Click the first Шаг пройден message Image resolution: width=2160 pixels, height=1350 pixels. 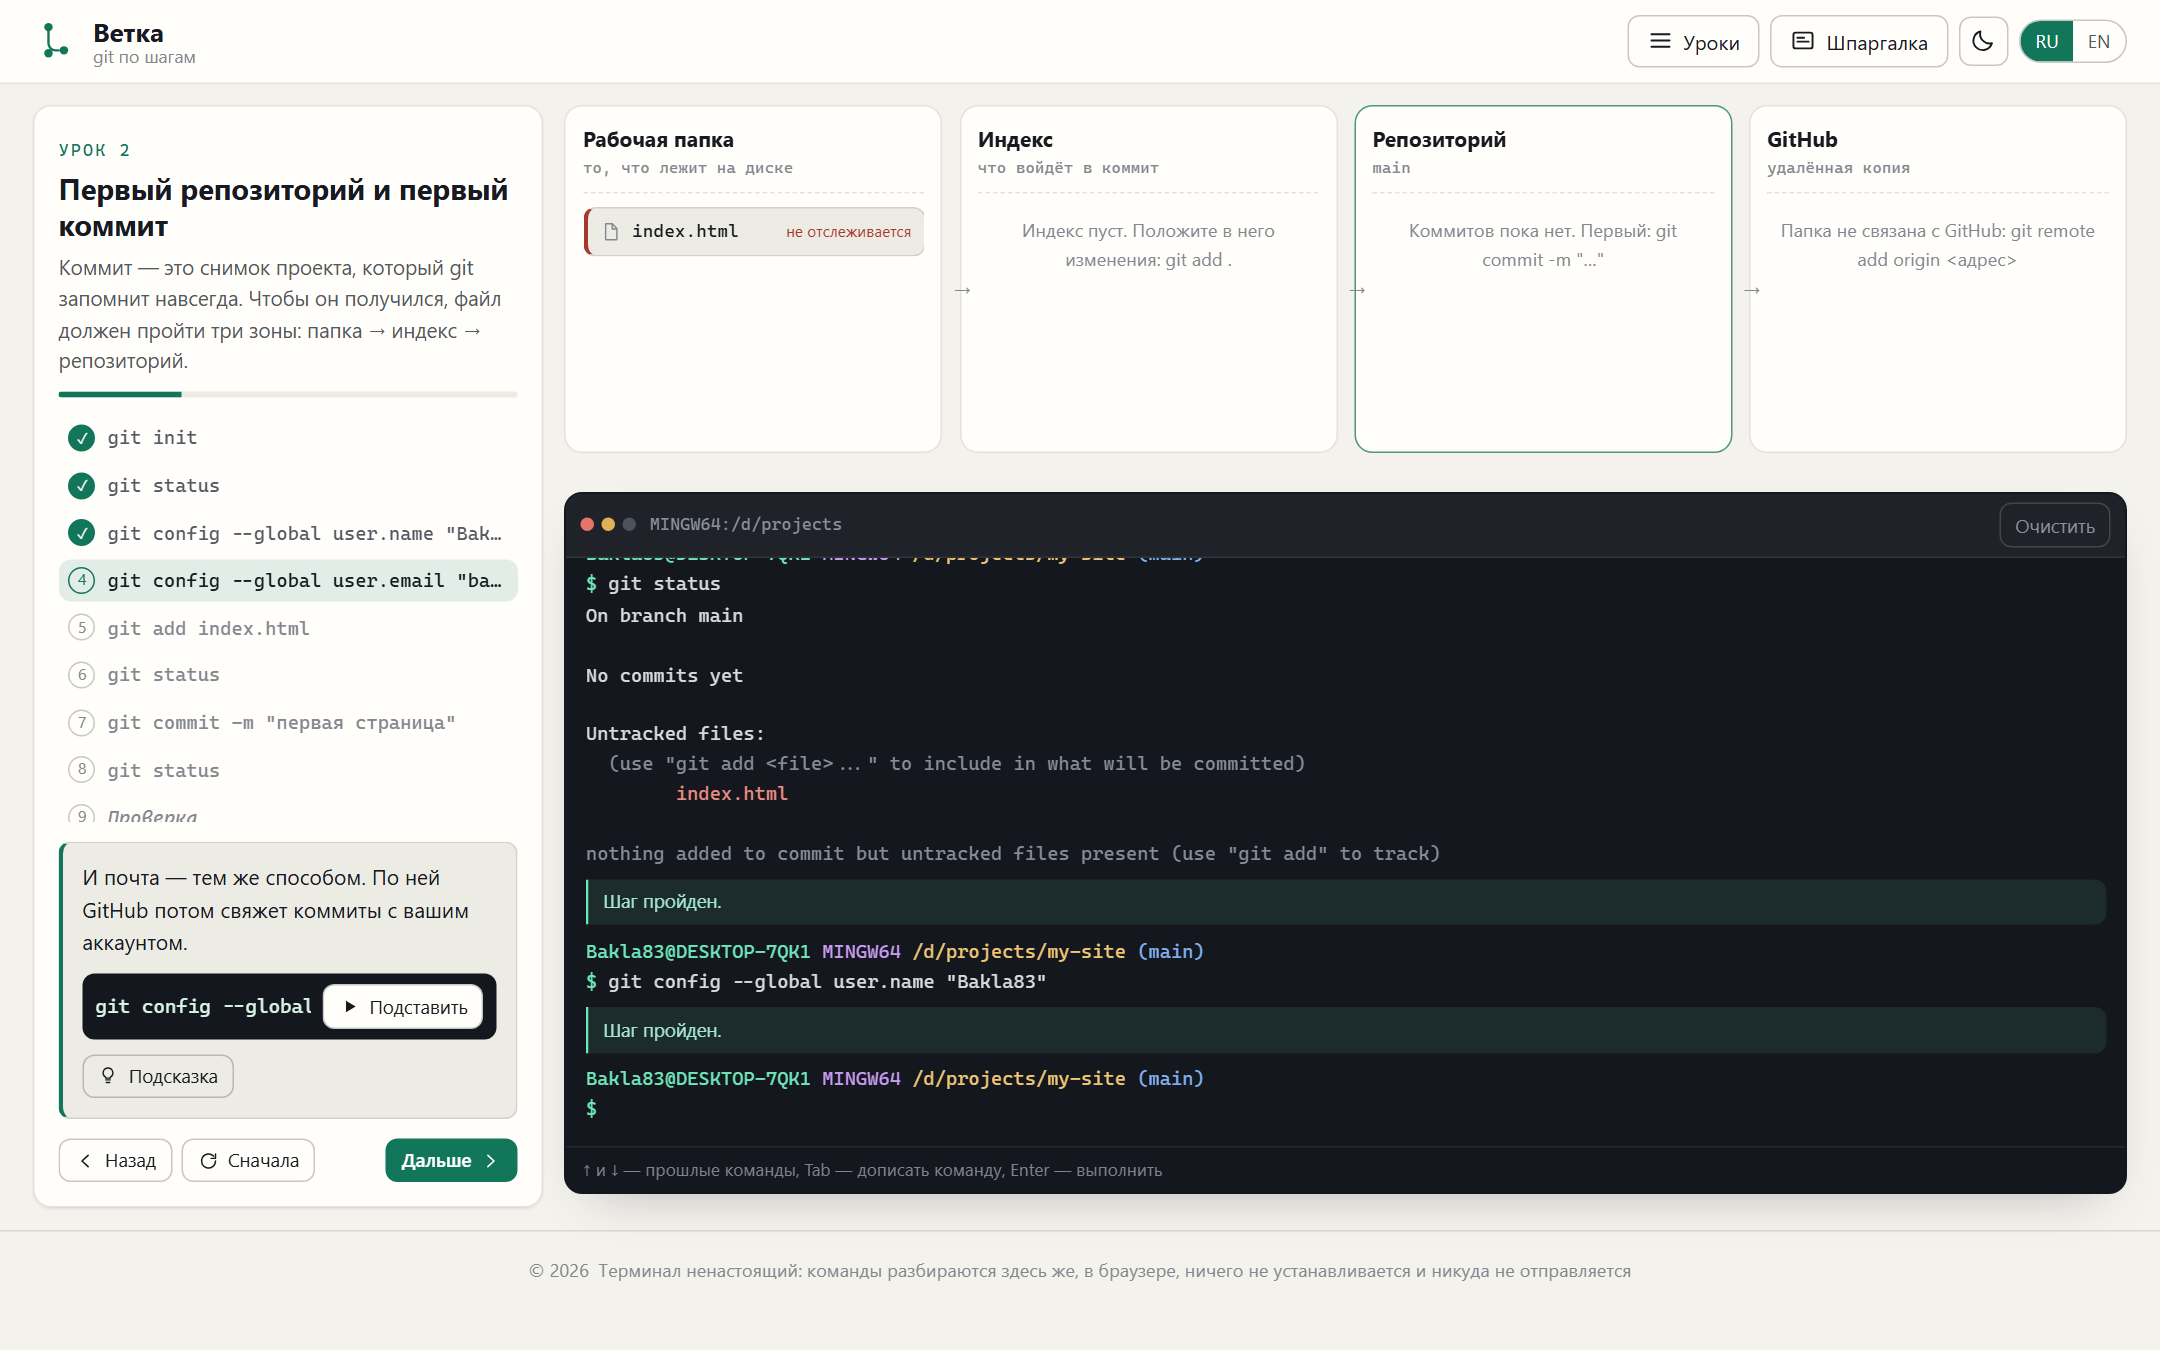tap(1346, 902)
